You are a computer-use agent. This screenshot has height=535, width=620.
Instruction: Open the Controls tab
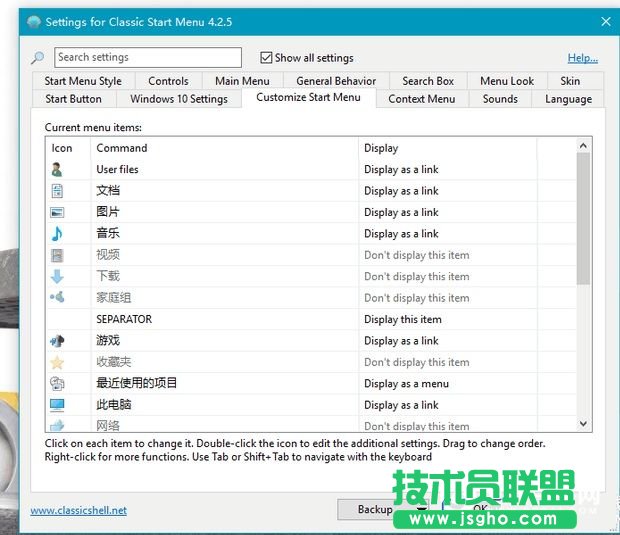[168, 81]
